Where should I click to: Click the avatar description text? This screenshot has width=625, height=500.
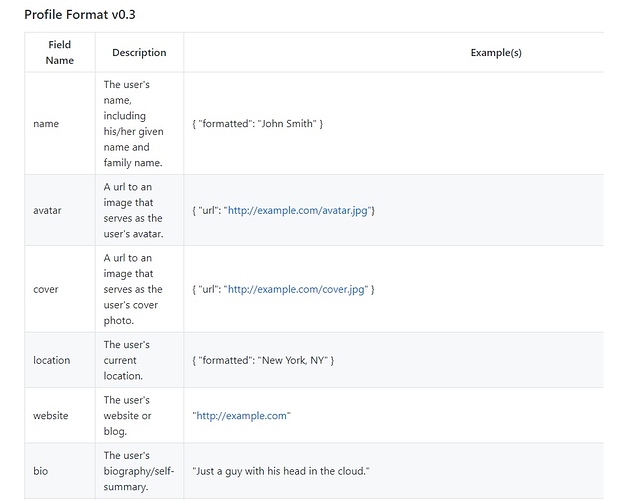[134, 211]
